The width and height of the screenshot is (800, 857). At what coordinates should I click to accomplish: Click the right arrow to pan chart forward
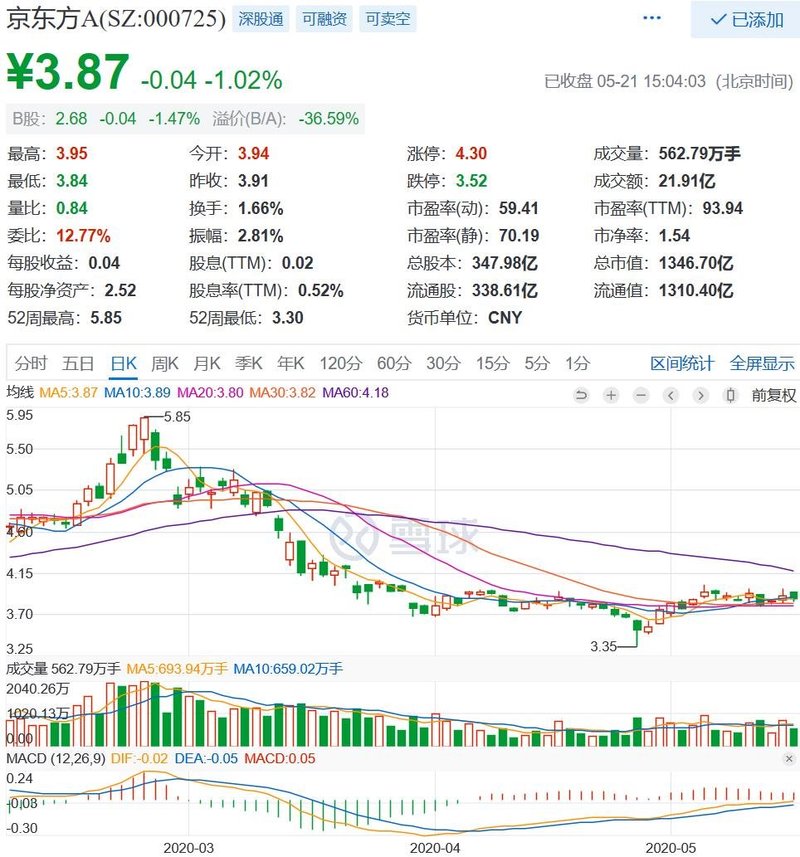[701, 396]
